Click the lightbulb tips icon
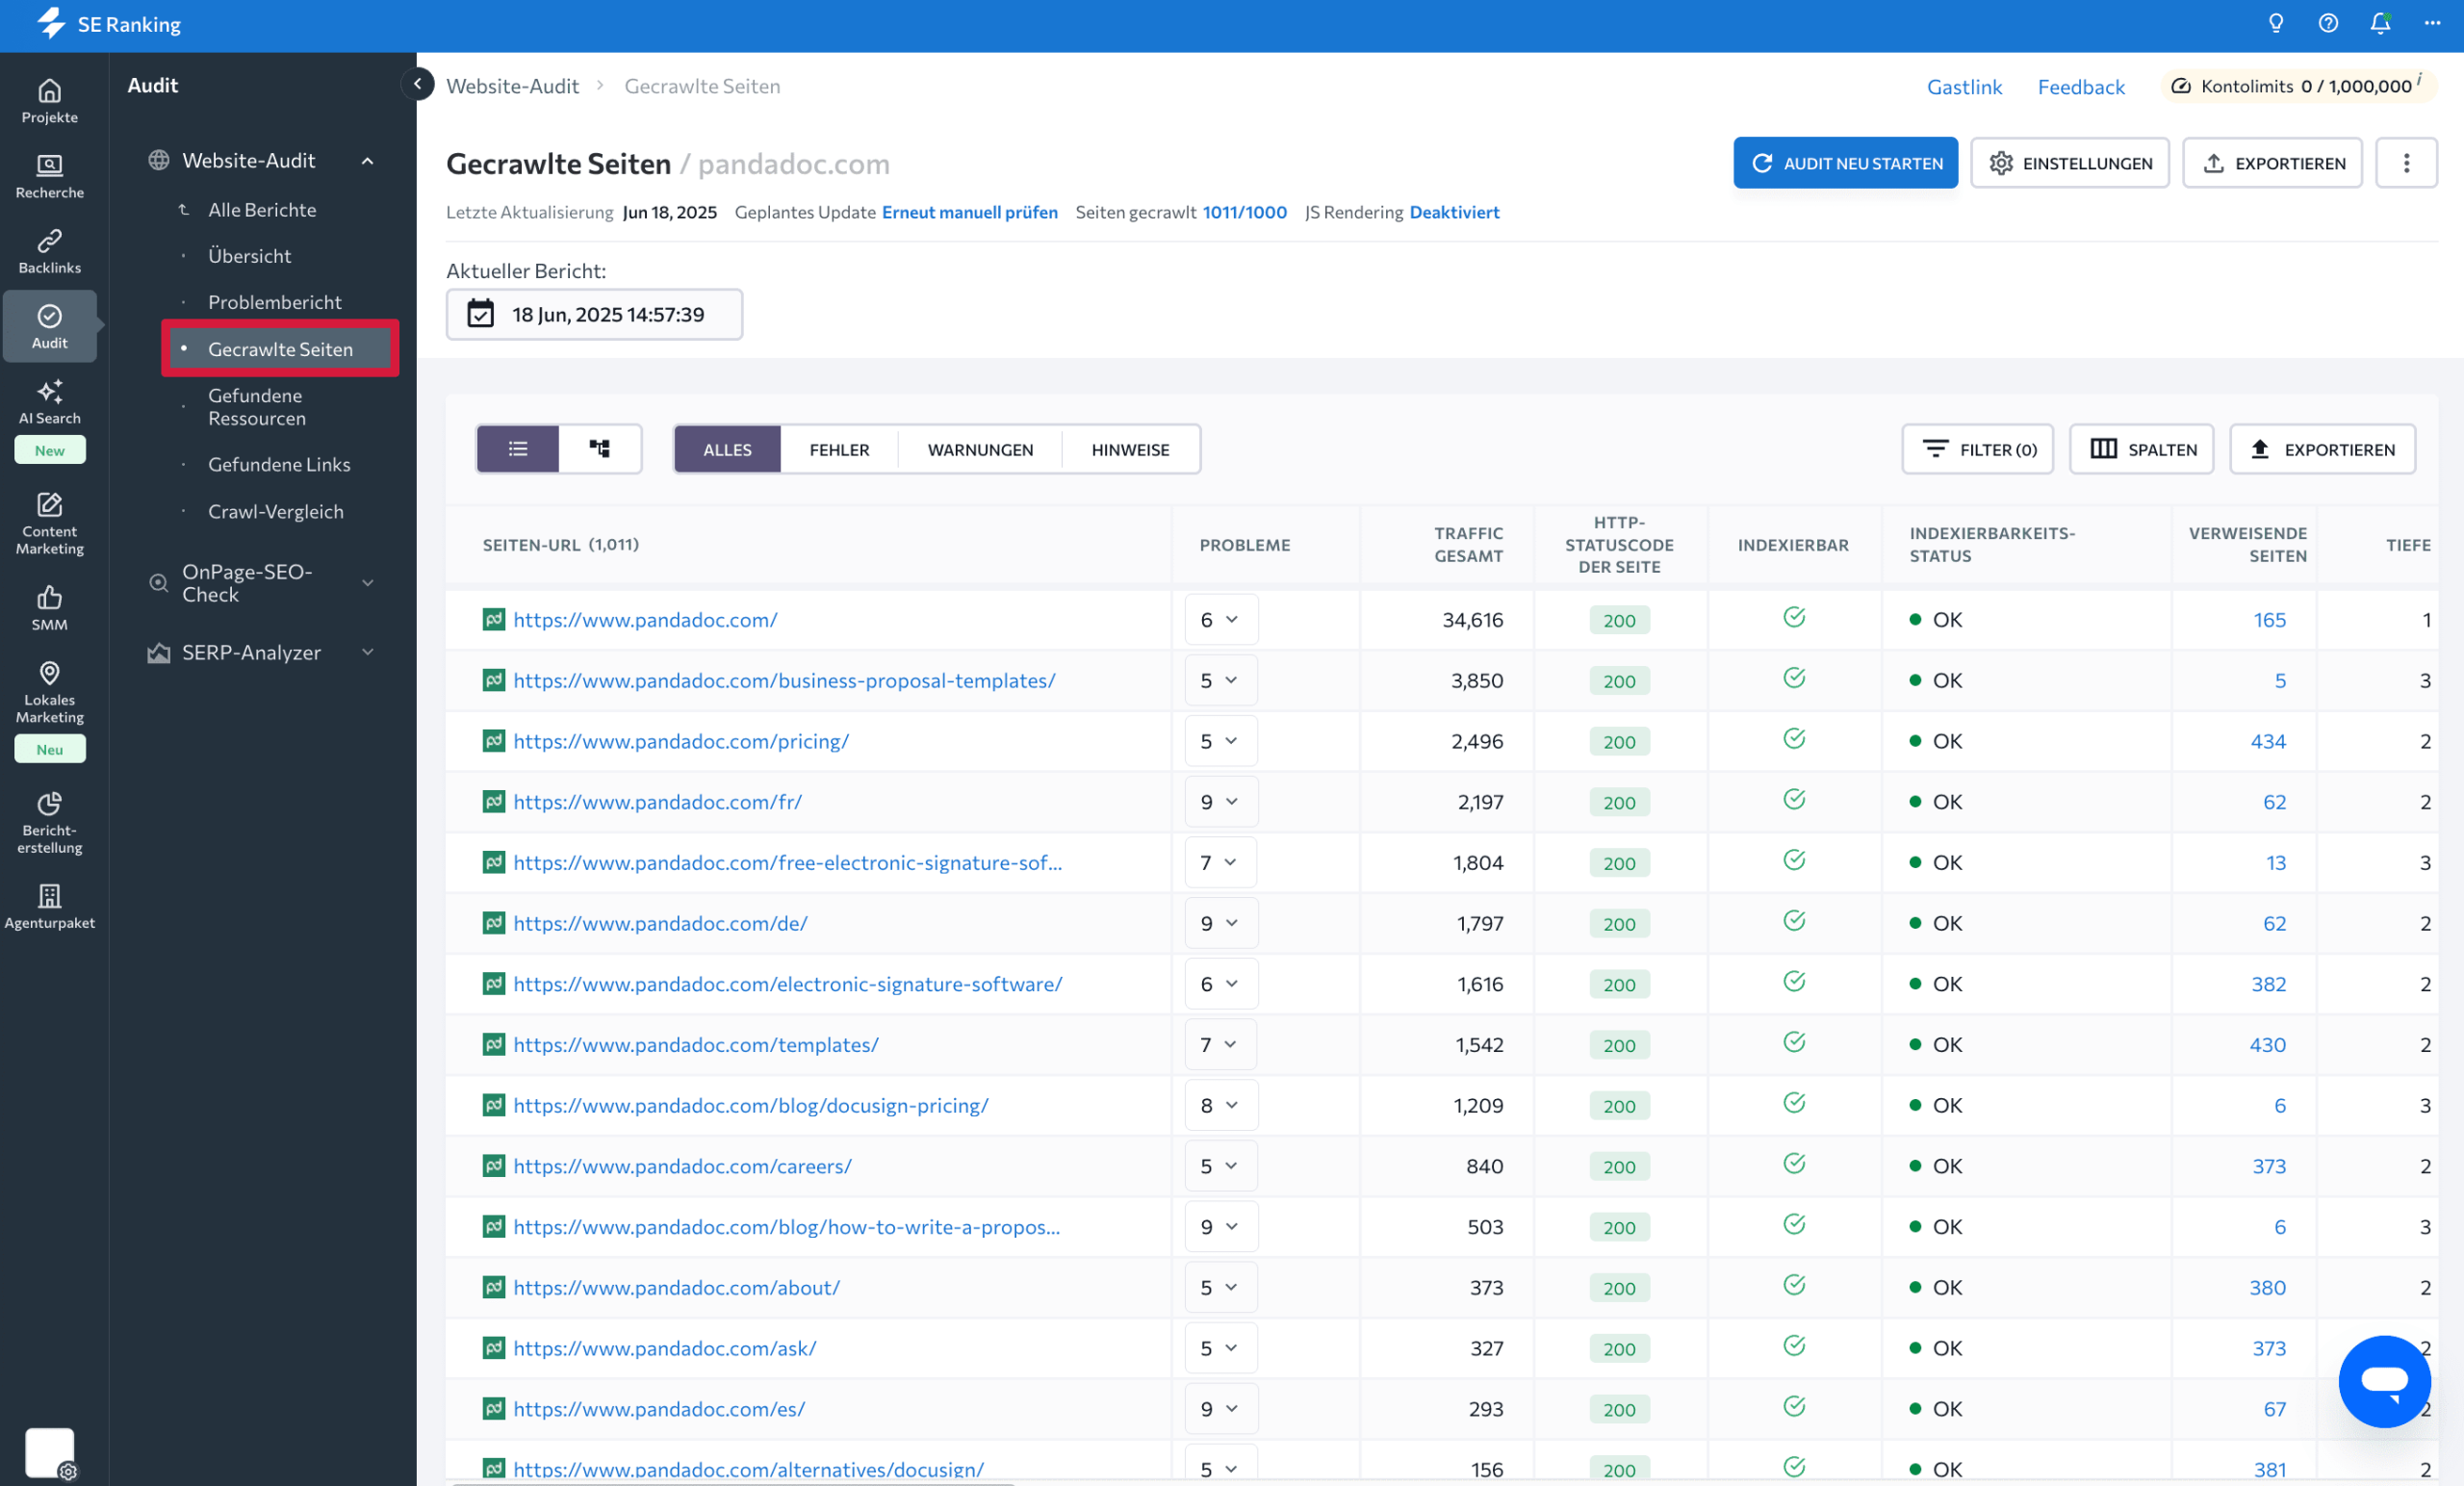 (2276, 24)
